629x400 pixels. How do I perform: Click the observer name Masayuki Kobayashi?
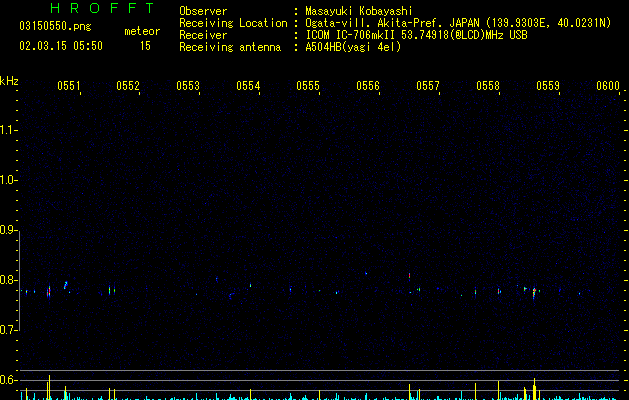359,11
